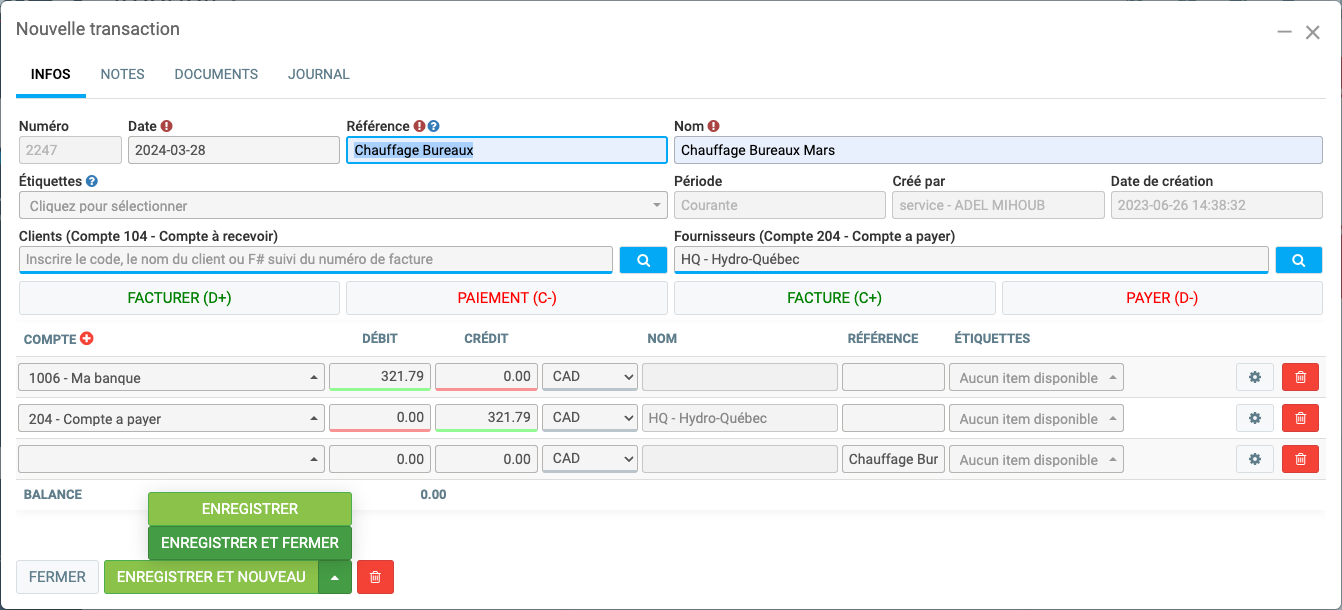The width and height of the screenshot is (1342, 610).
Task: Open gear settings for the empty third row
Action: point(1254,459)
